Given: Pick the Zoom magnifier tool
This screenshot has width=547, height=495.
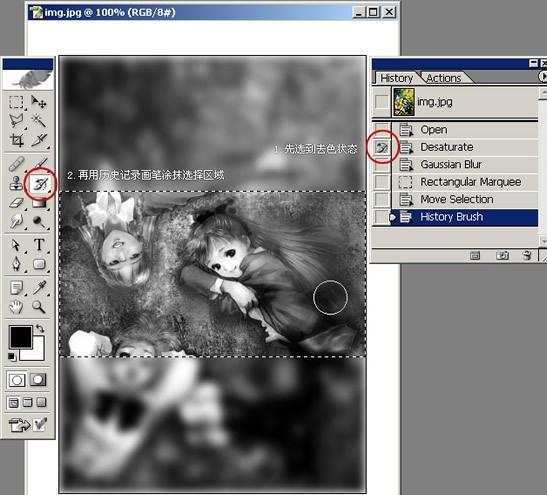Looking at the screenshot, I should pos(39,307).
